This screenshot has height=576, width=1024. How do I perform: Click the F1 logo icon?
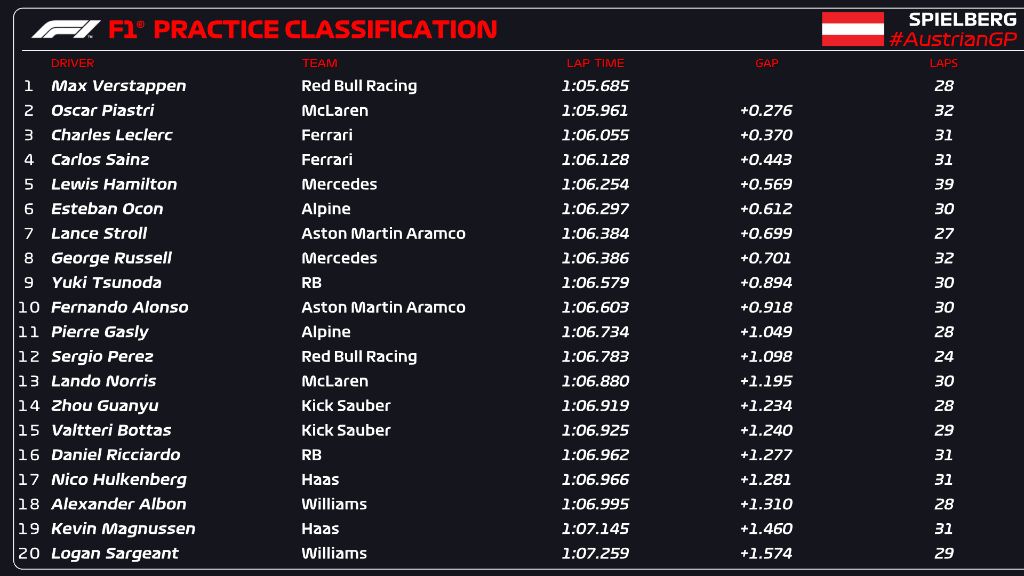coord(65,30)
